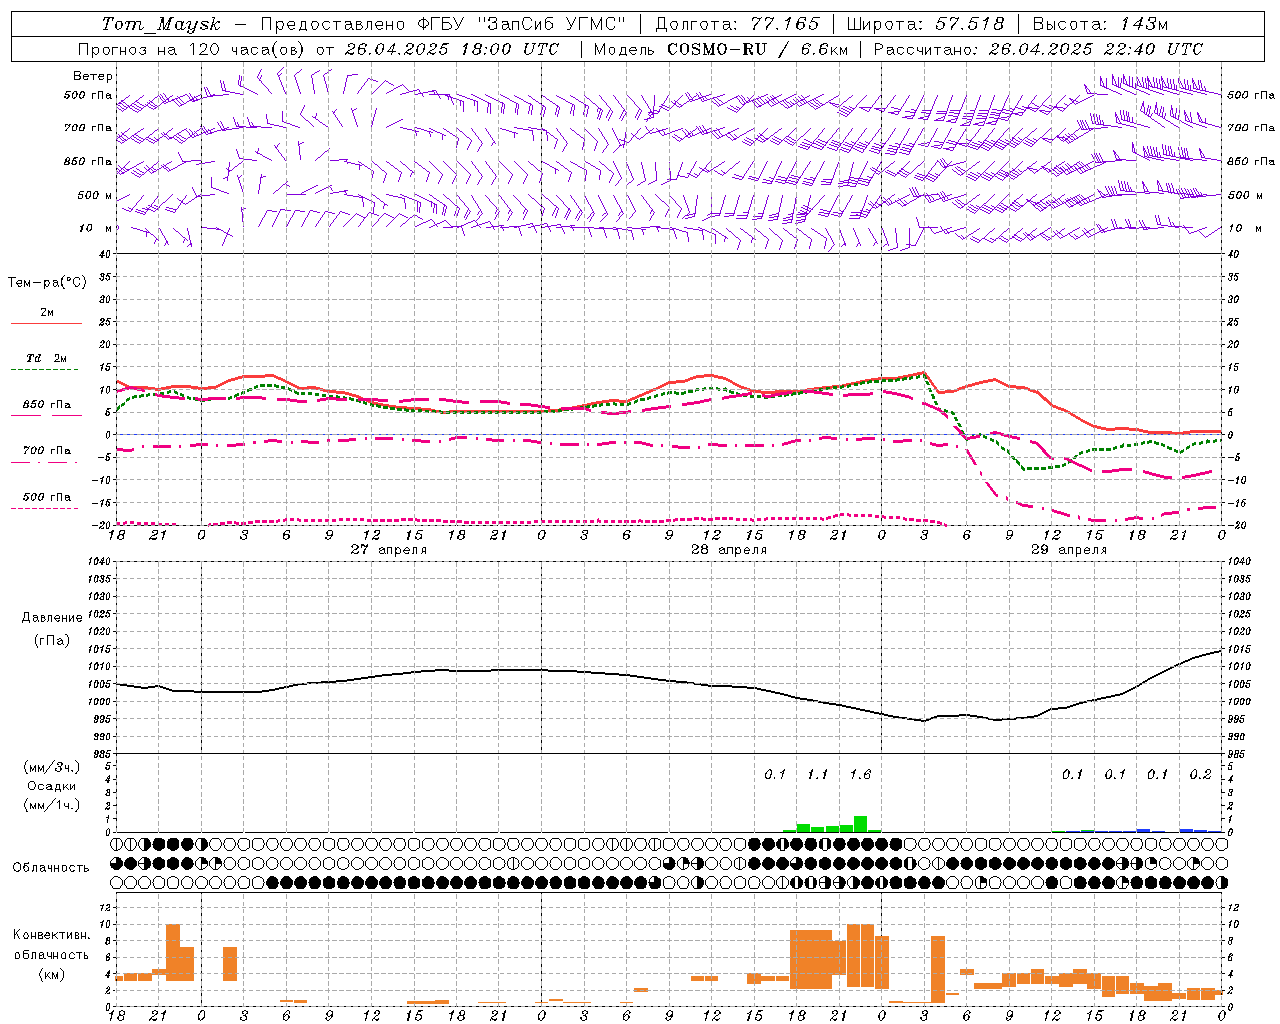Click the Облачность cloudiness label
The image size is (1280, 1024).
pos(51,868)
